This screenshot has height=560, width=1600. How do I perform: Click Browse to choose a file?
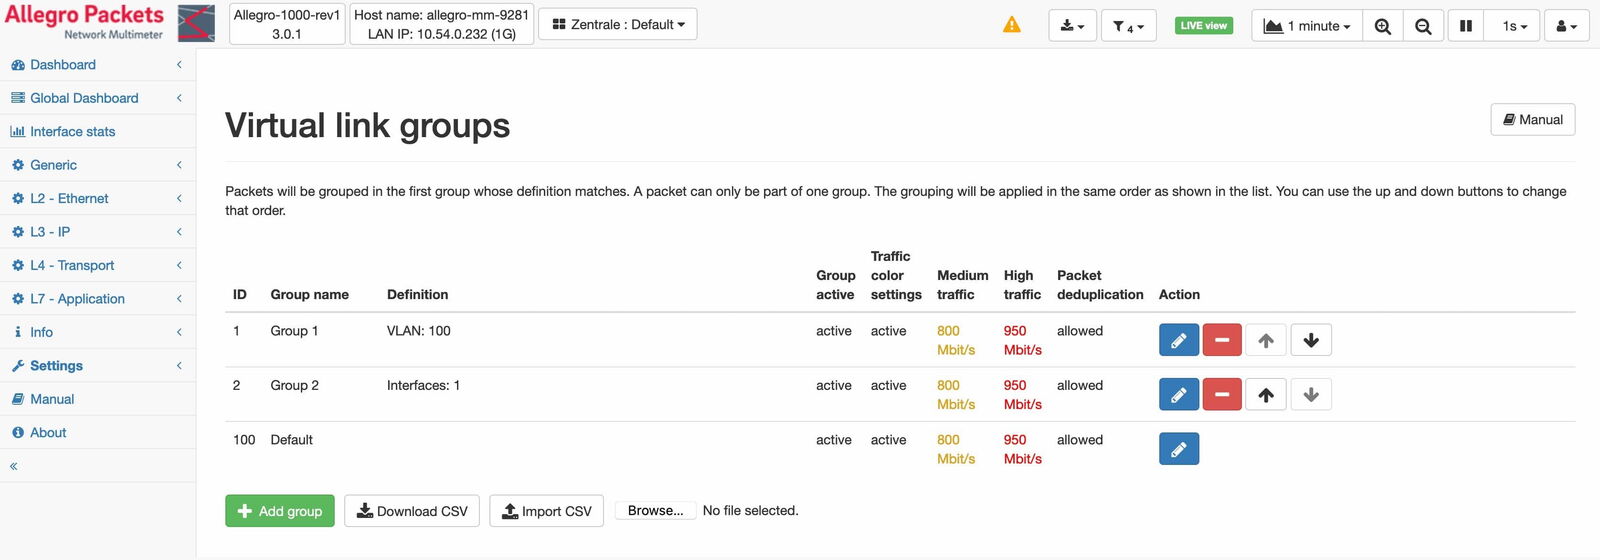(x=655, y=511)
